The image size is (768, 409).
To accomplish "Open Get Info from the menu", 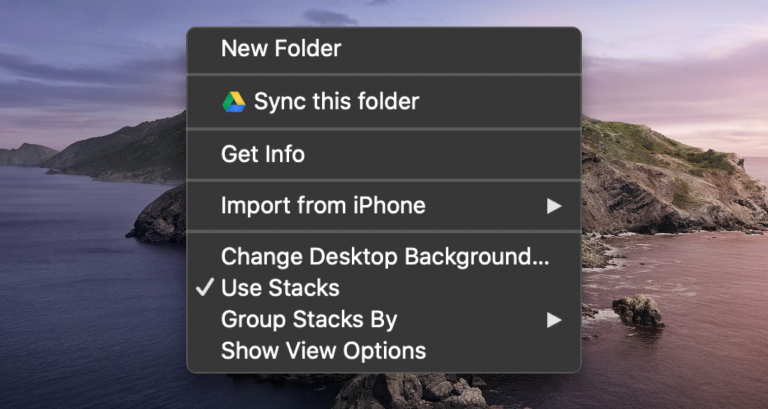I will (x=263, y=154).
